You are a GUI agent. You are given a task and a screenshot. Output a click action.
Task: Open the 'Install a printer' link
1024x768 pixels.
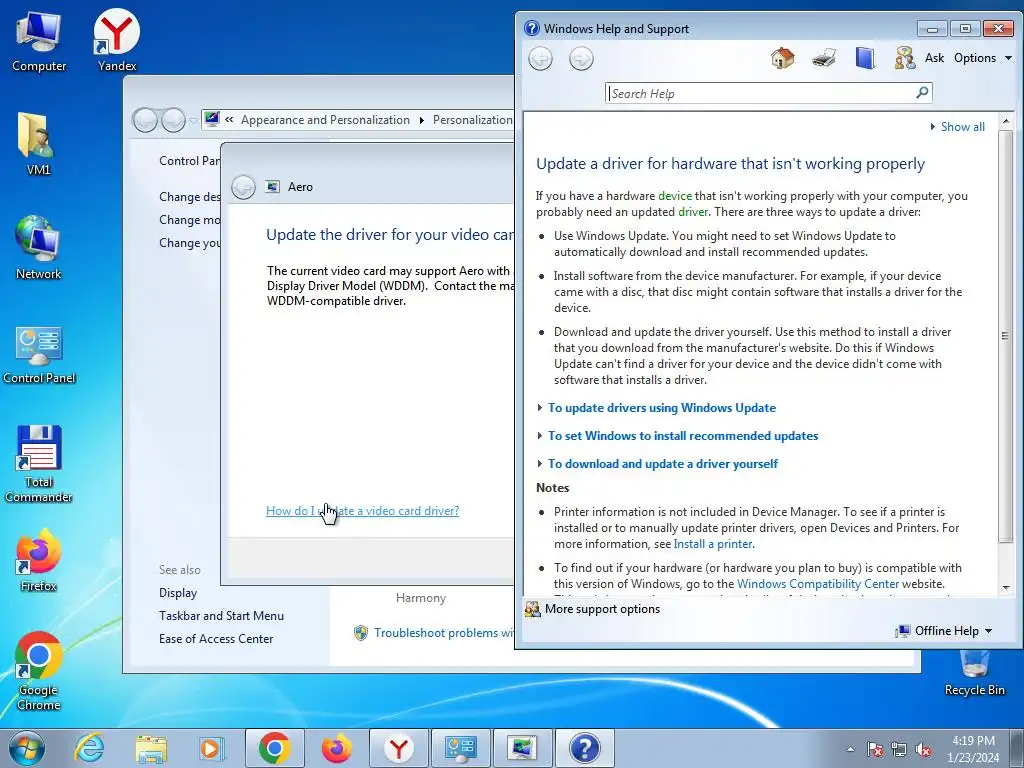coord(713,544)
